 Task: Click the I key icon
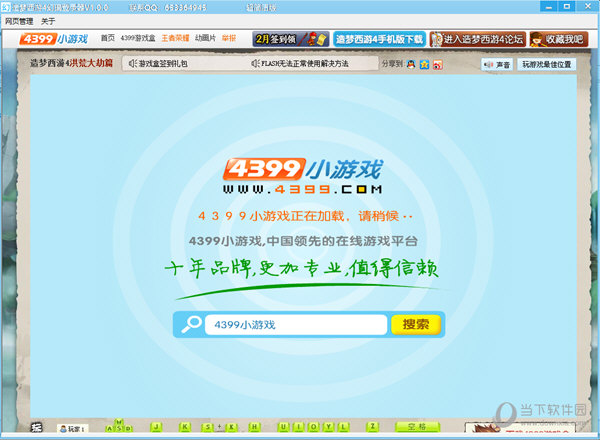click(x=298, y=427)
